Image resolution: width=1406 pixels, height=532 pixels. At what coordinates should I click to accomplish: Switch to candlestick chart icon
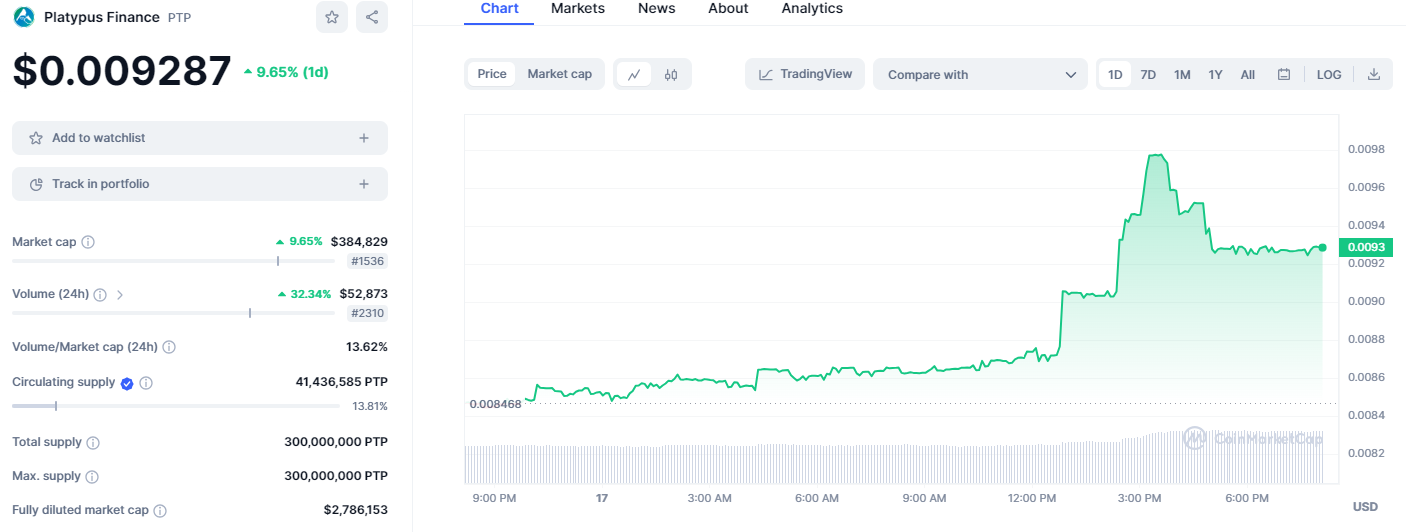671,74
